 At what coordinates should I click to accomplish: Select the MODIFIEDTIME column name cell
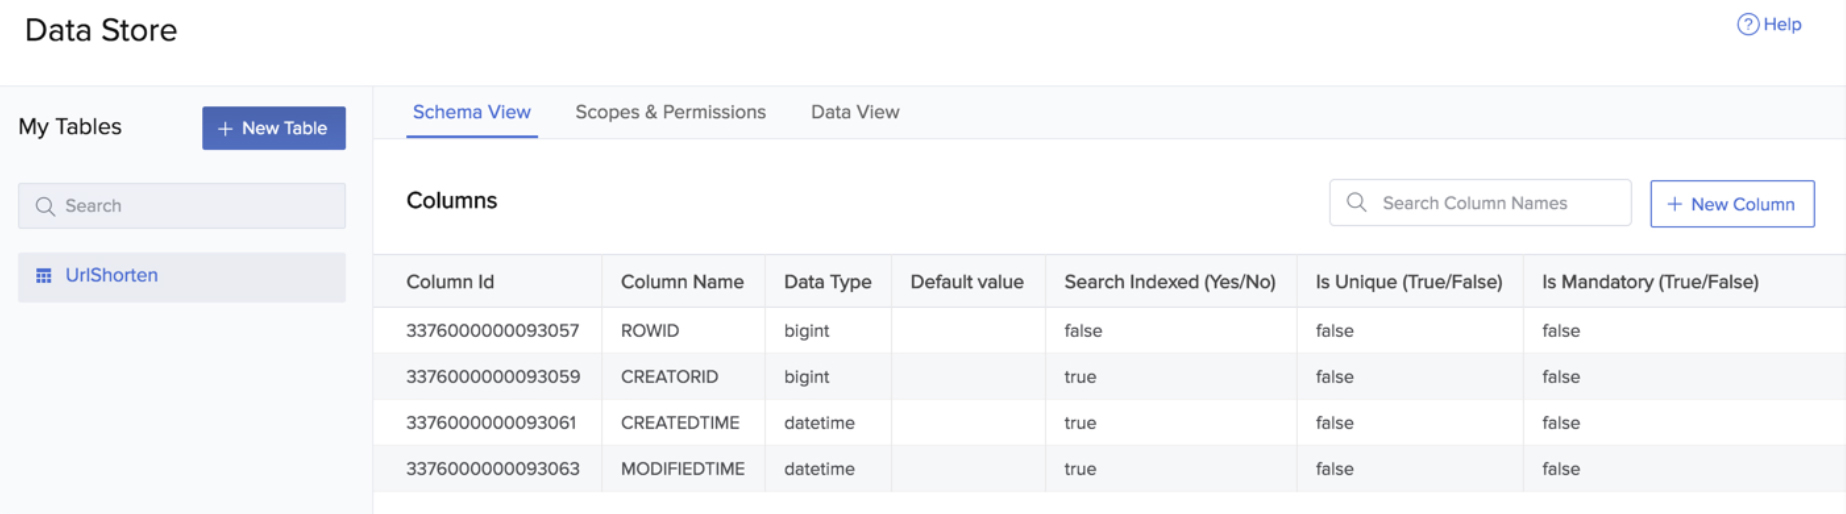pyautogui.click(x=682, y=469)
